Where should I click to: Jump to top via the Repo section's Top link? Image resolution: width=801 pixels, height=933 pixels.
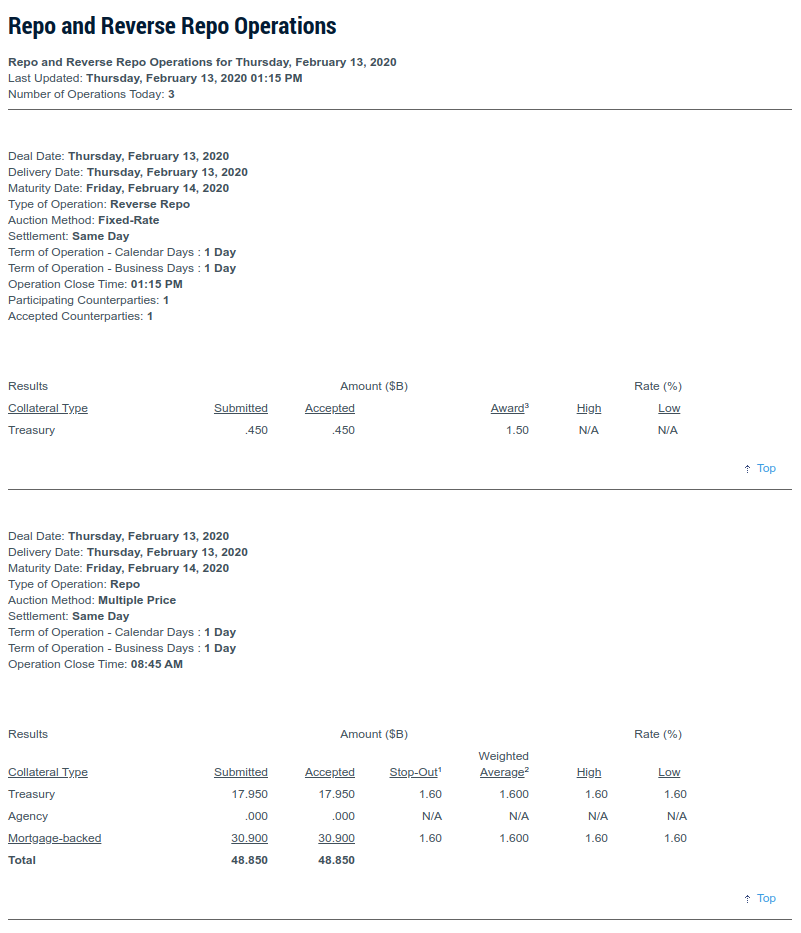coord(766,898)
